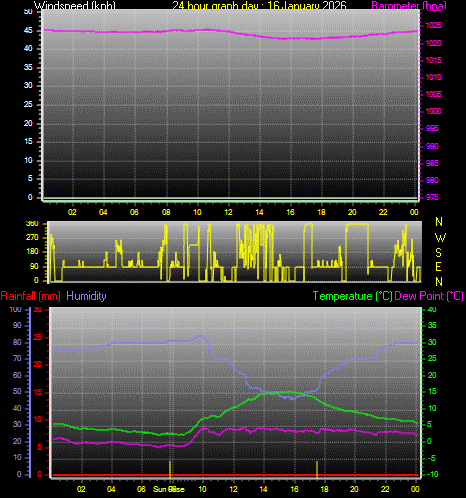Click the '360' wind direction axis value

point(32,223)
